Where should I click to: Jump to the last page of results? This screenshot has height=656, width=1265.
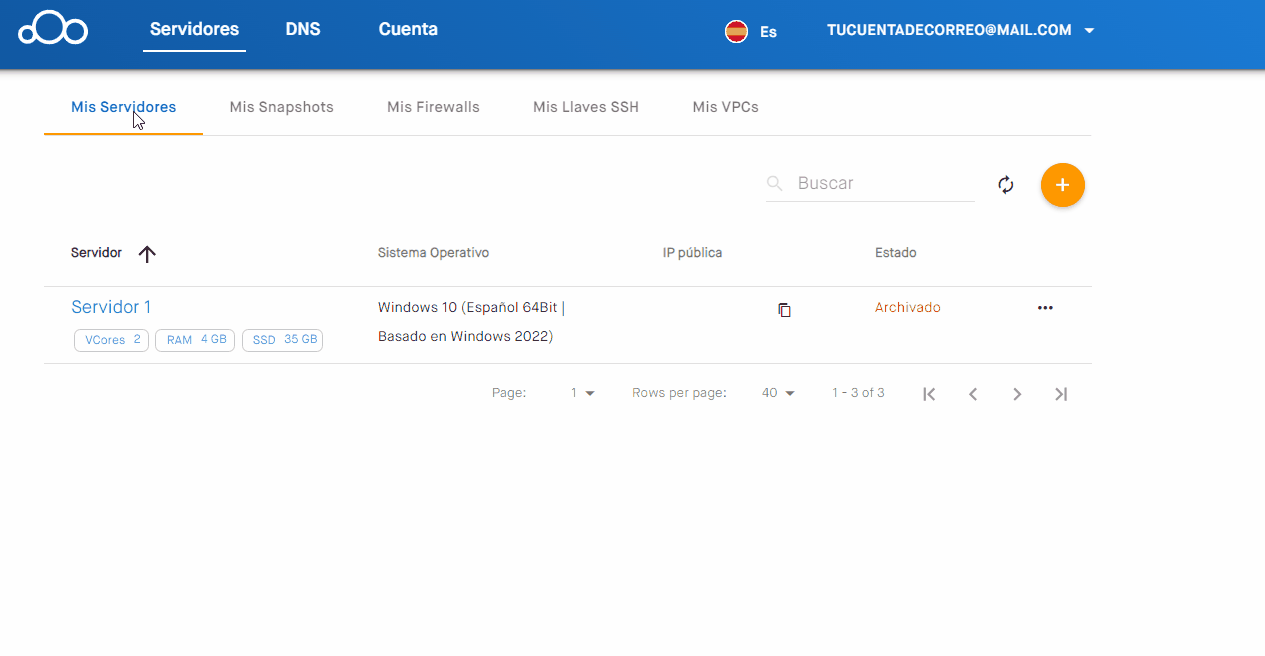click(1061, 394)
